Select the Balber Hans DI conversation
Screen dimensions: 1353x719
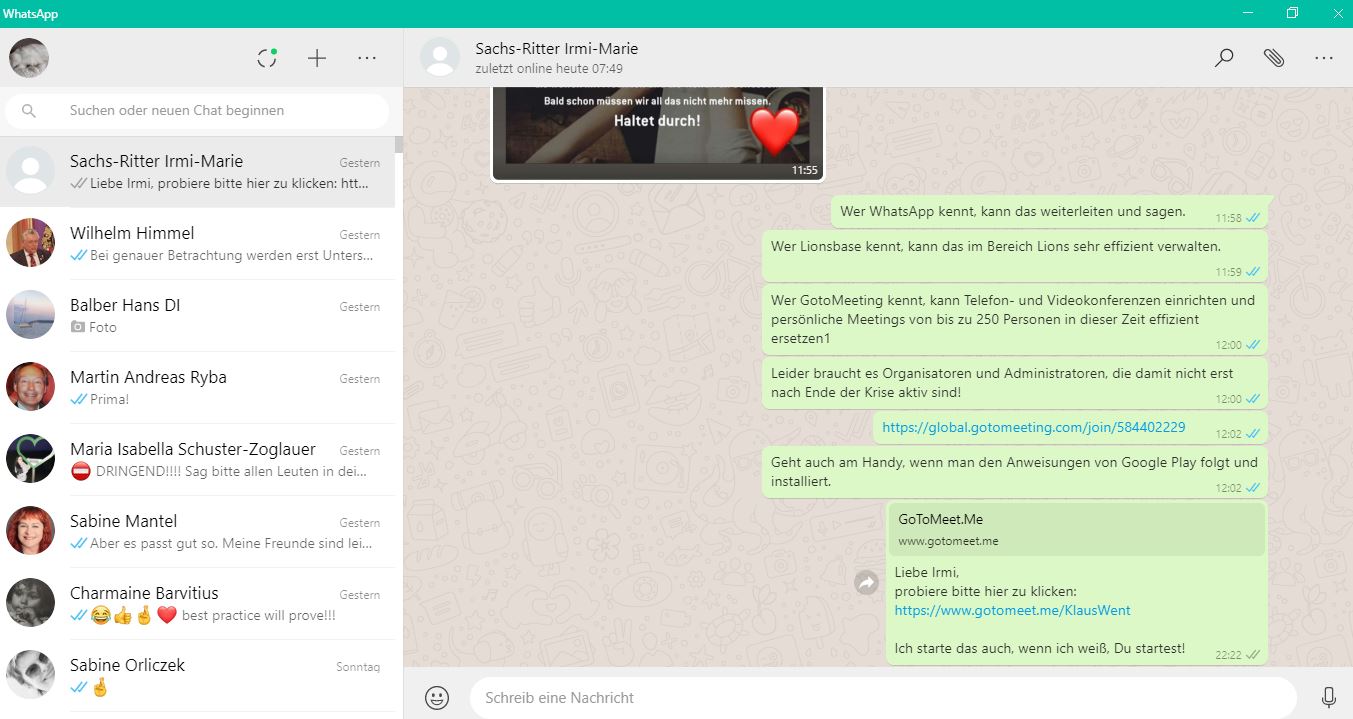pos(200,316)
